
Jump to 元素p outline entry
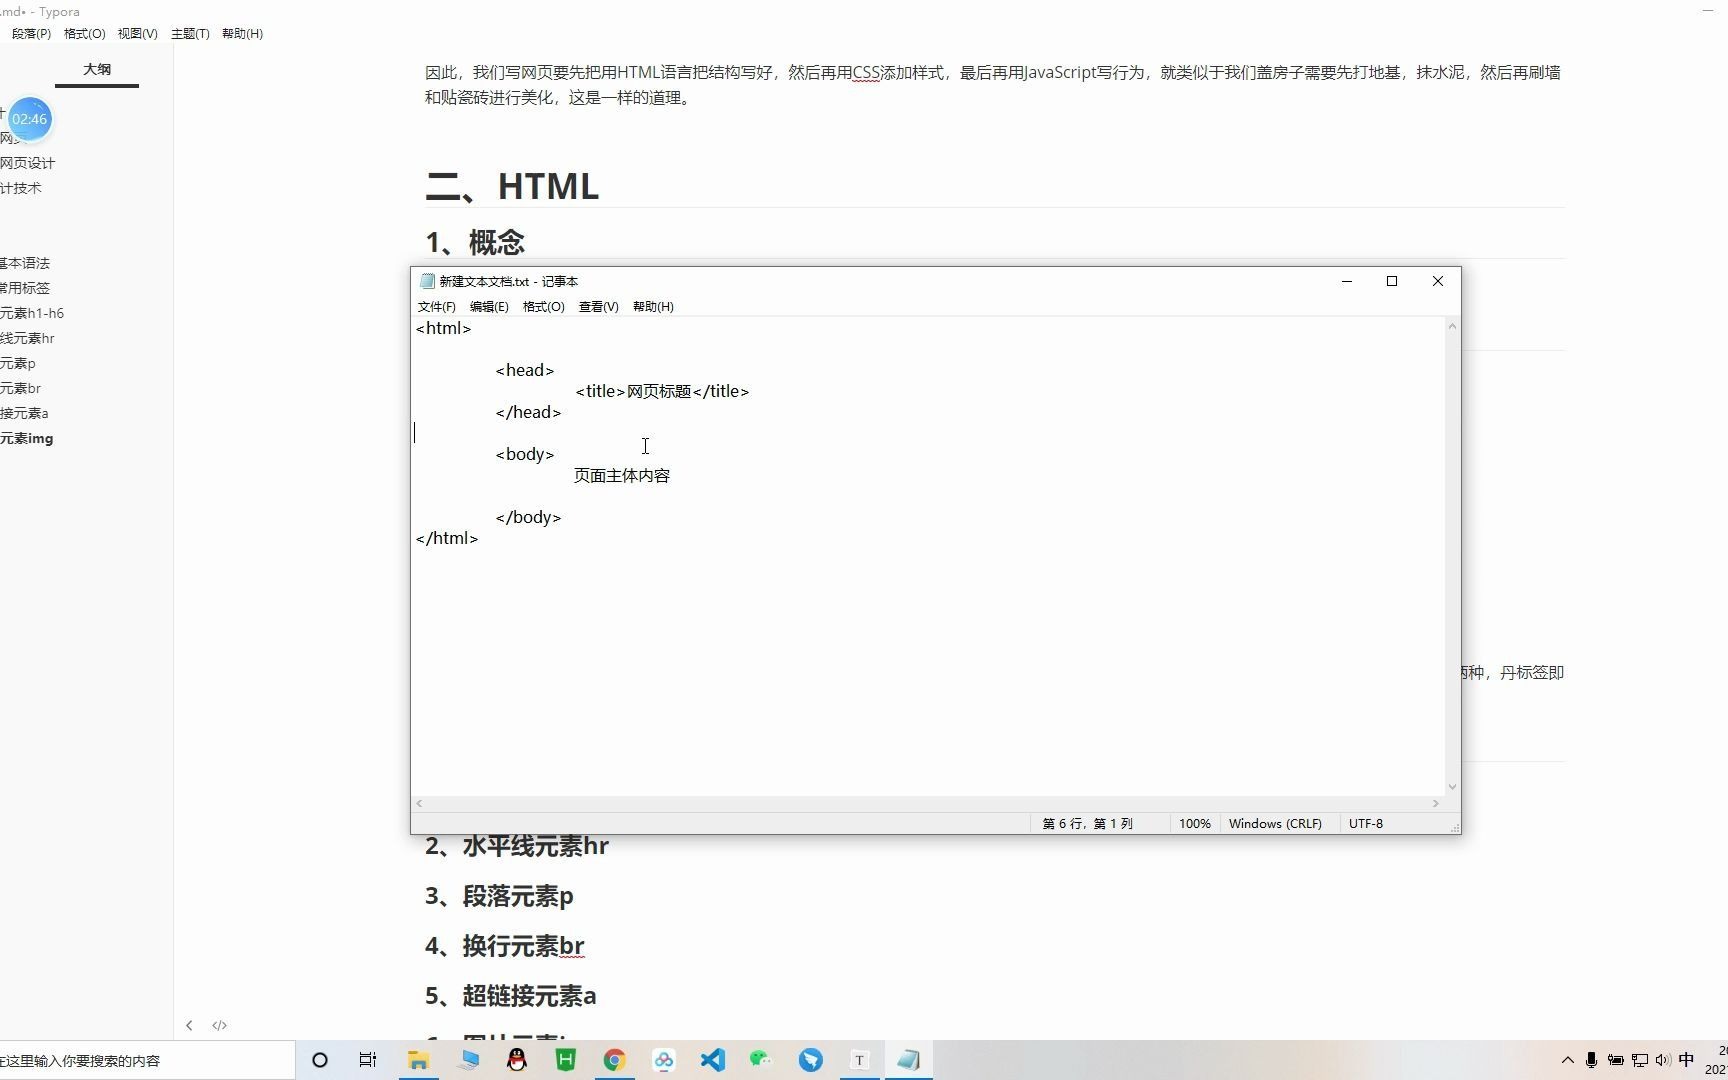click(18, 363)
